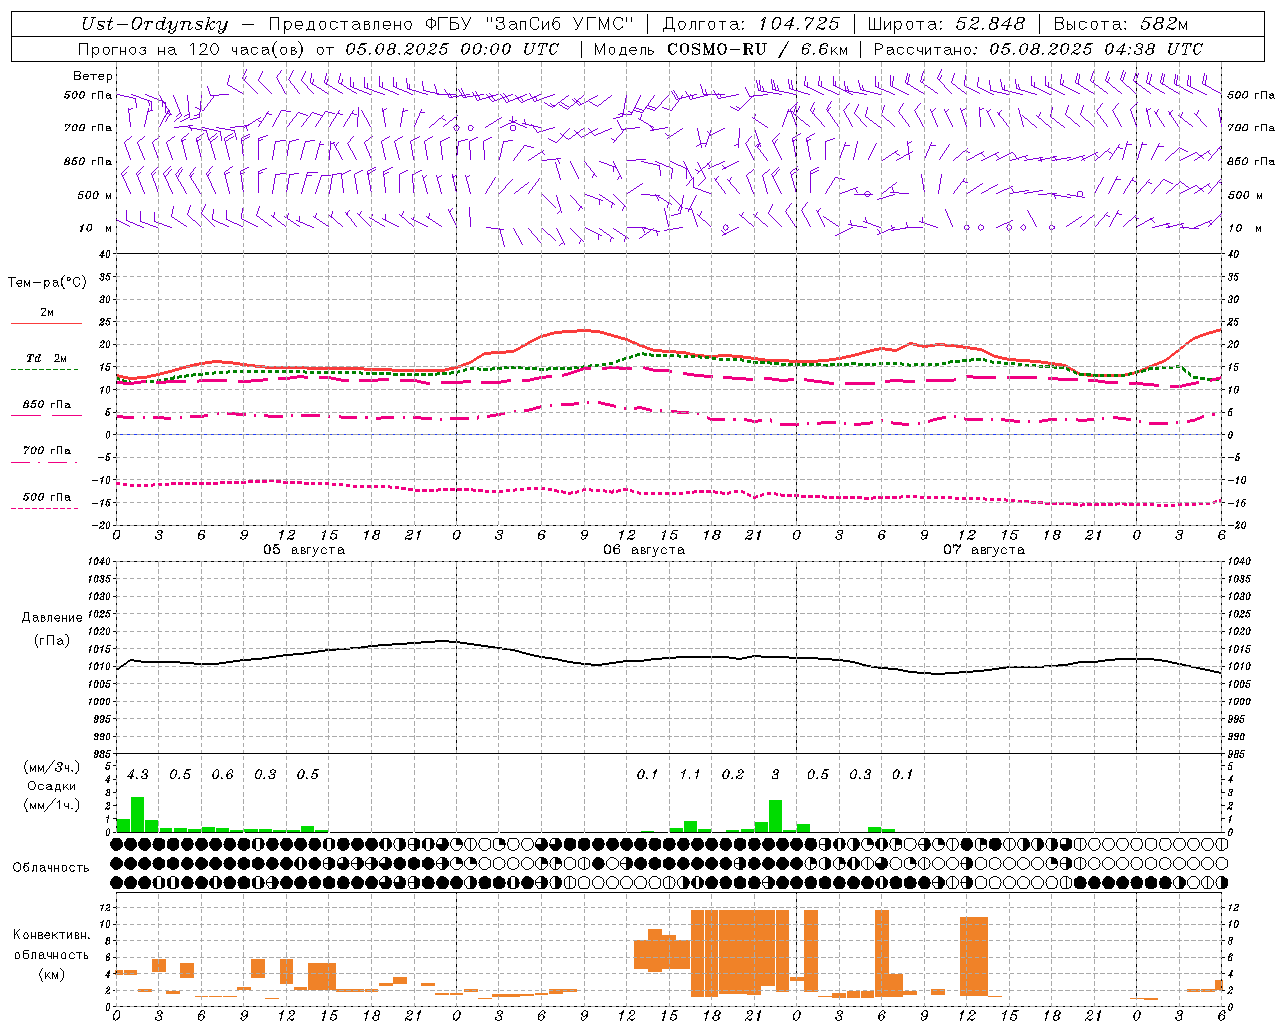The image size is (1280, 1024).
Task: Click the pink dashed line sample under temperature-legend 850 гПа
Action: point(44,416)
